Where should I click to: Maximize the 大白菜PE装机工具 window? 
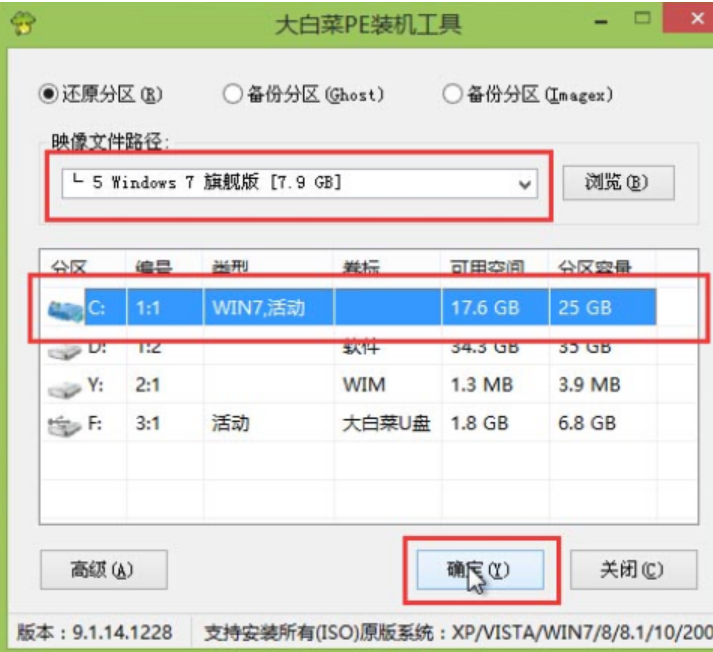[642, 18]
